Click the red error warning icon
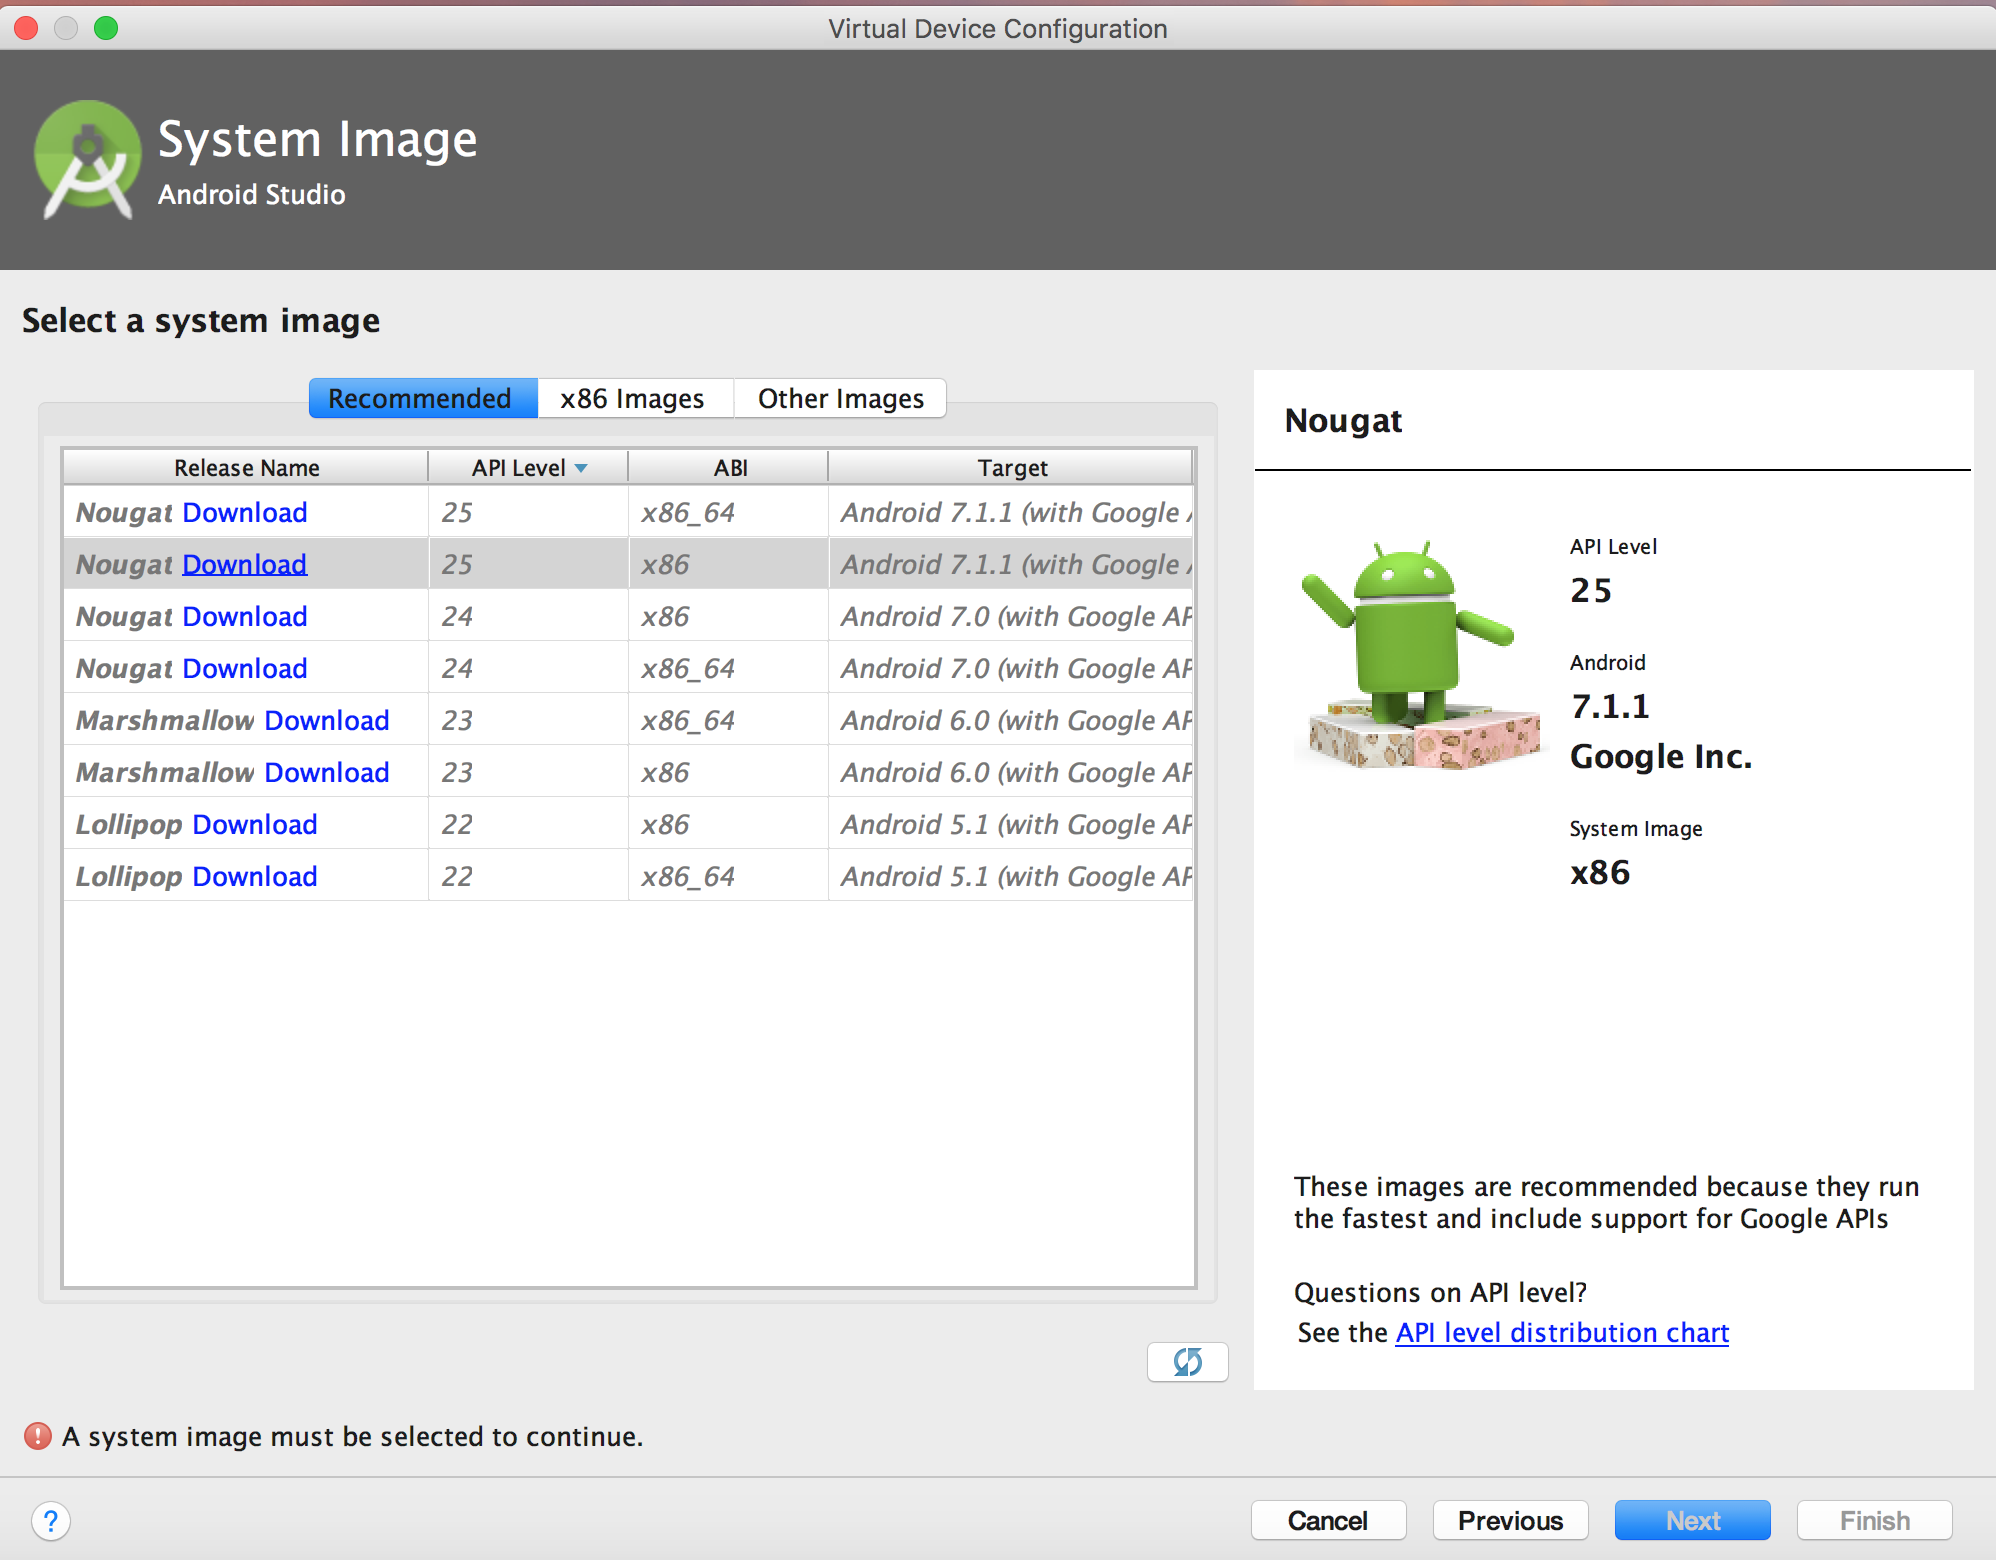This screenshot has height=1560, width=1996. pos(37,1436)
